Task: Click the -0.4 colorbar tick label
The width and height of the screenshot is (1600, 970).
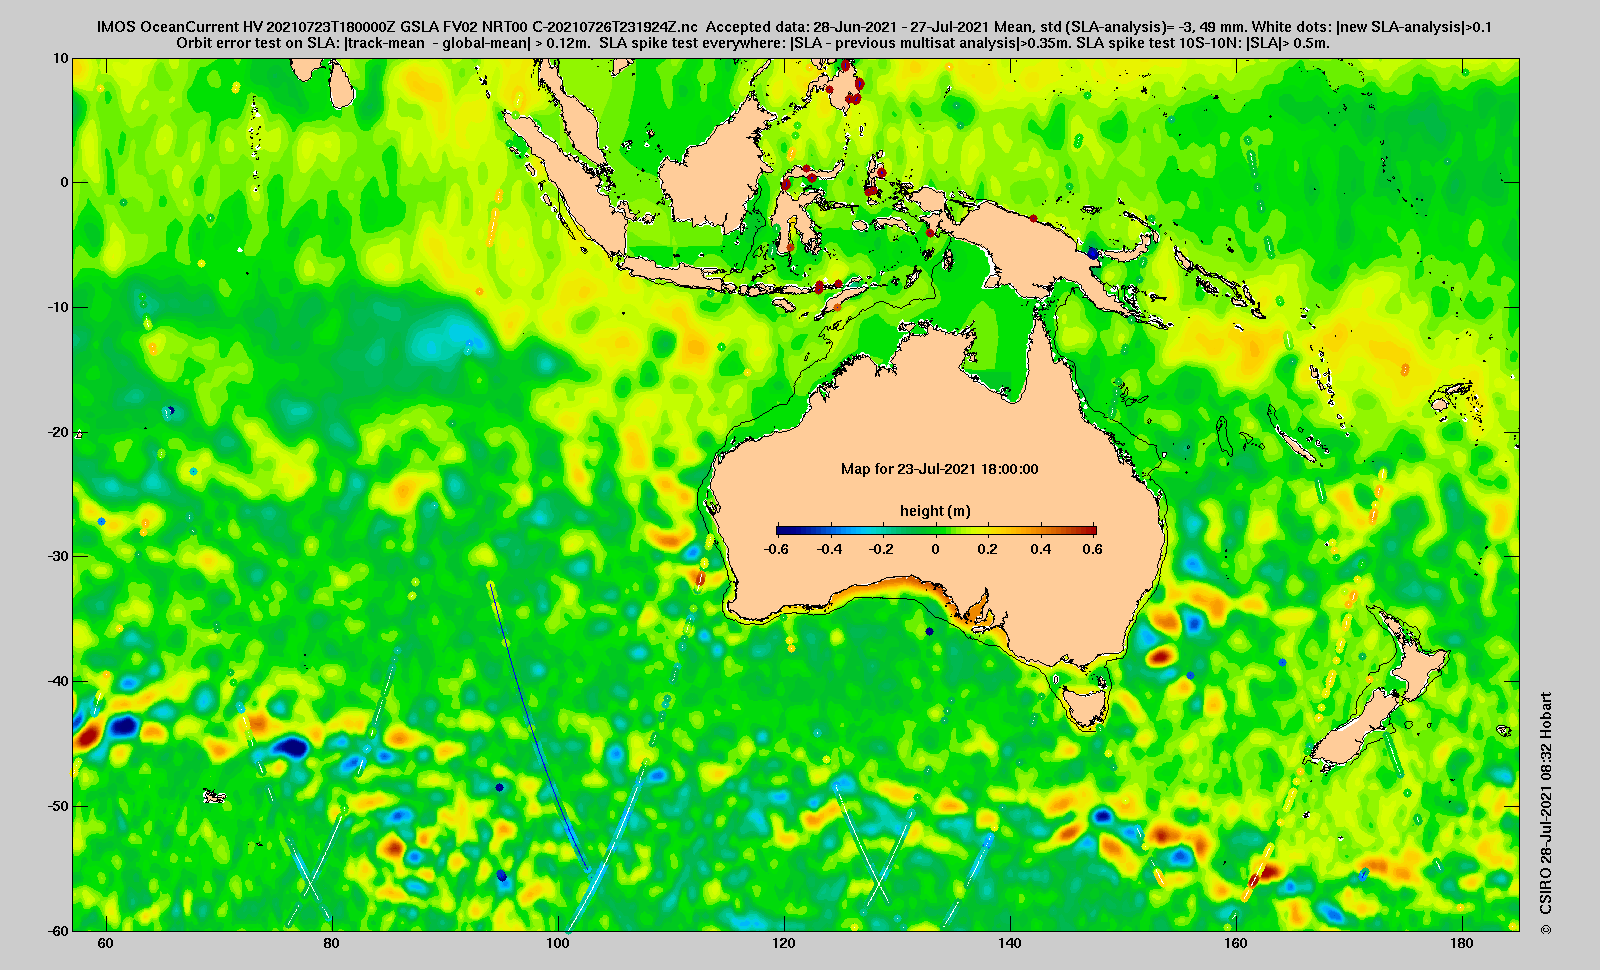Action: pos(830,549)
